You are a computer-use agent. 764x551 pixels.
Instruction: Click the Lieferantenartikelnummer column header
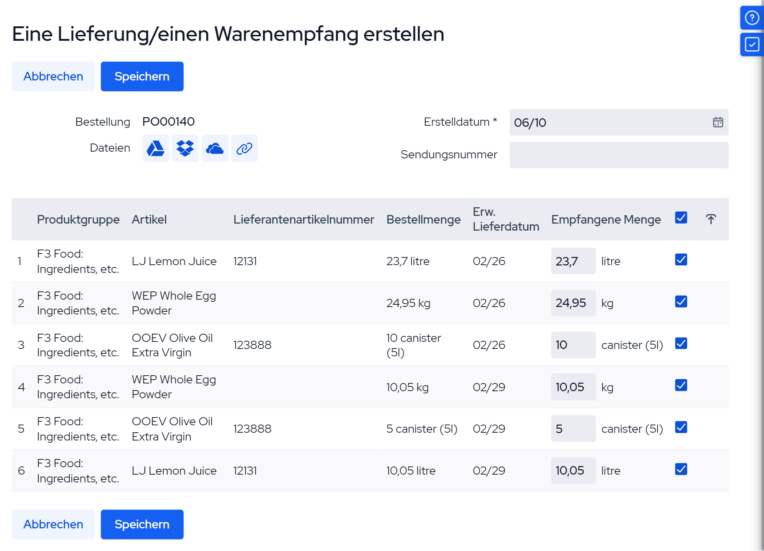304,220
